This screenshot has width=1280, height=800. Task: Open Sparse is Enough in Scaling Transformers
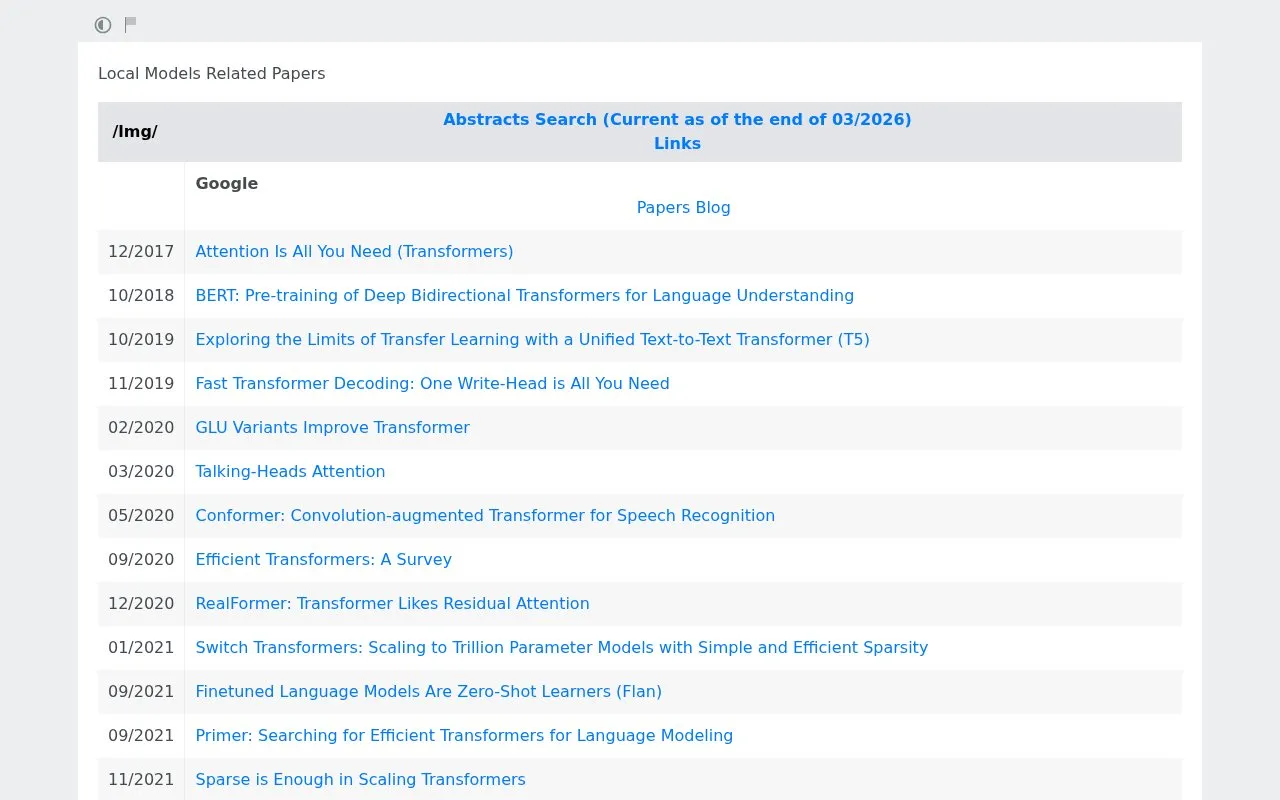(x=360, y=779)
